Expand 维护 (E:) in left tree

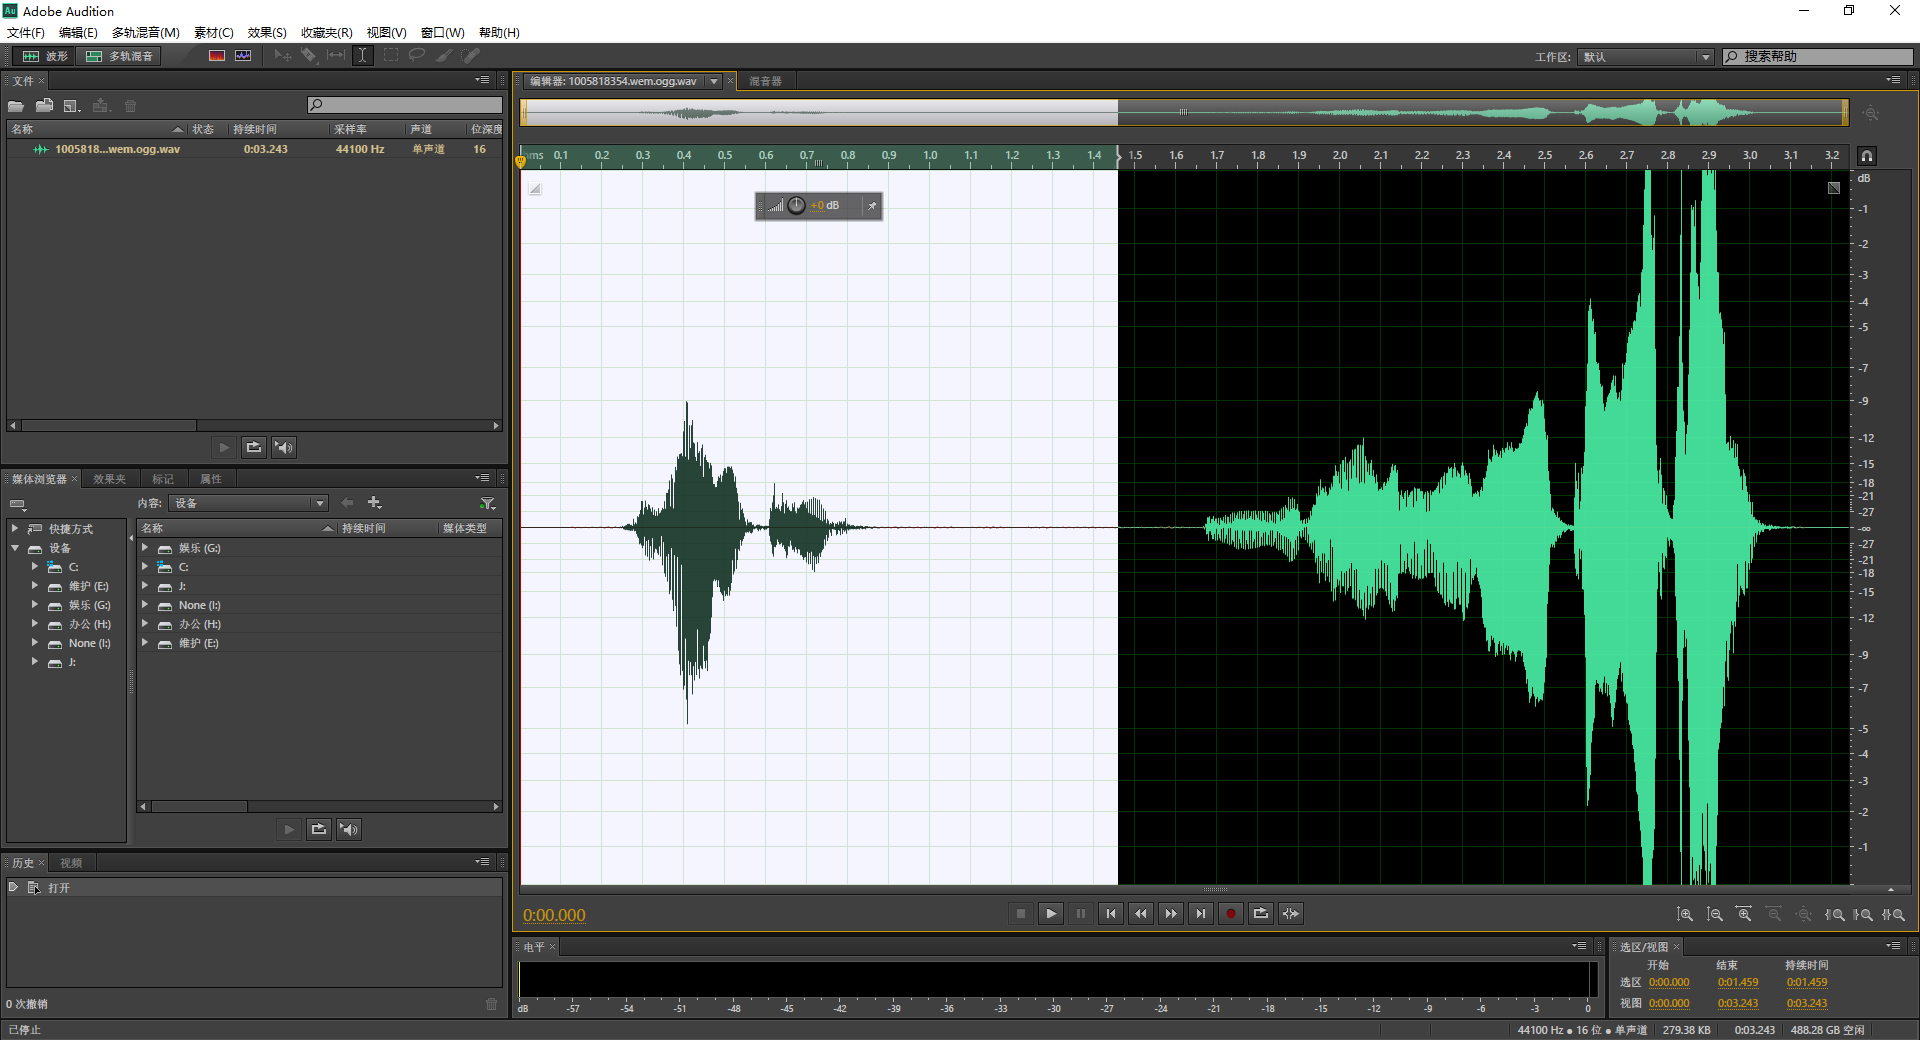click(x=35, y=586)
